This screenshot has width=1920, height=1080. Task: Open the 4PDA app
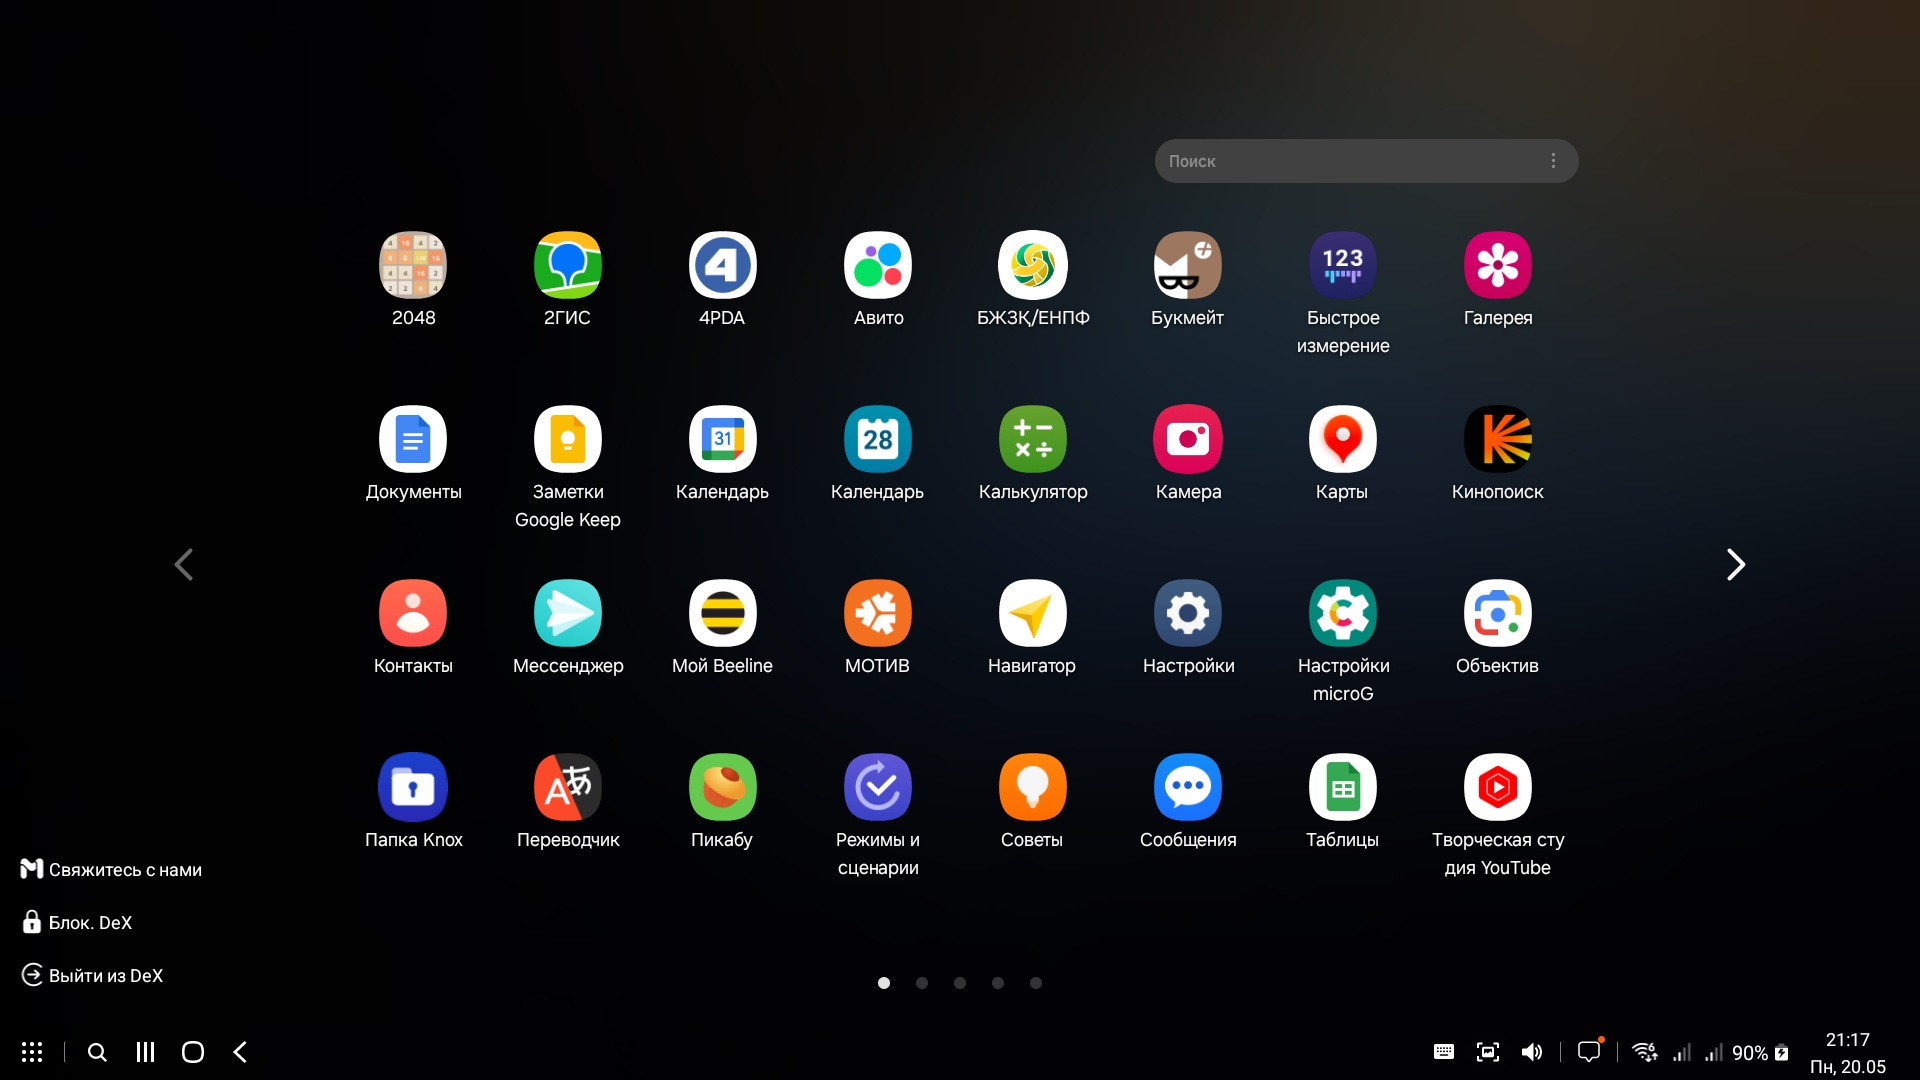pos(722,265)
